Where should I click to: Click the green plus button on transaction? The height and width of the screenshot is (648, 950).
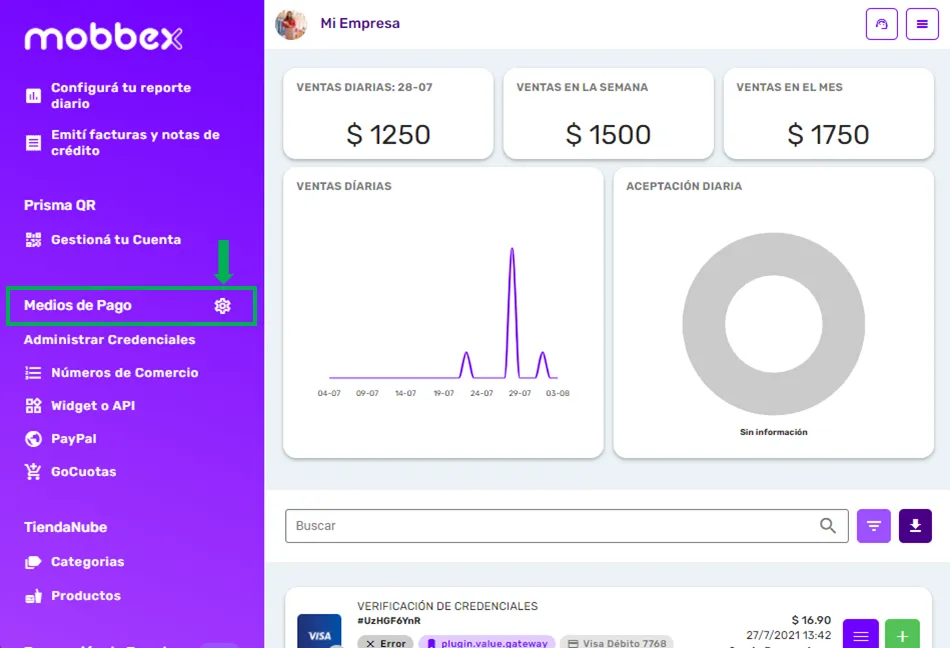tap(902, 634)
